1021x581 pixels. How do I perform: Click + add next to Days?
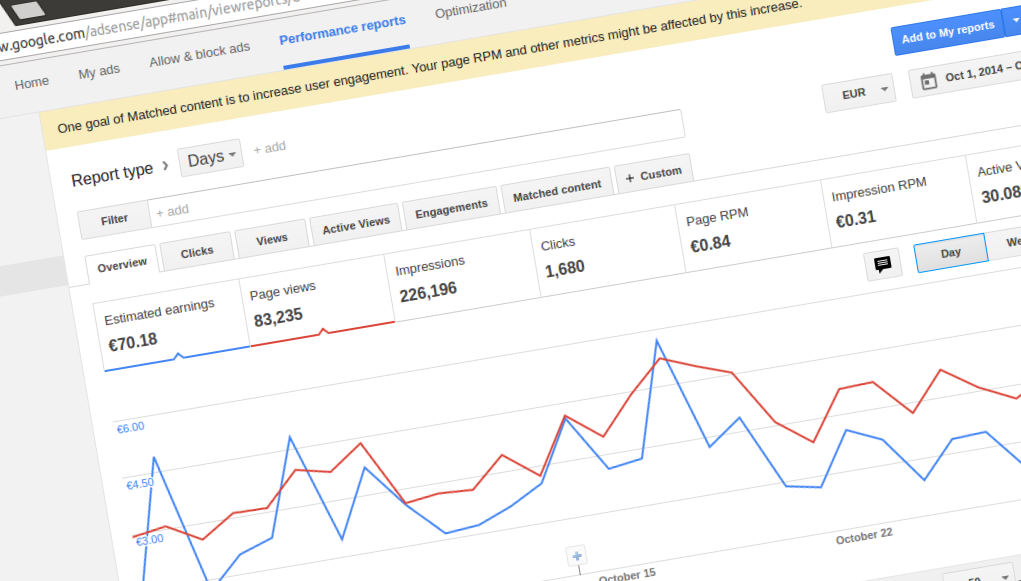[270, 148]
